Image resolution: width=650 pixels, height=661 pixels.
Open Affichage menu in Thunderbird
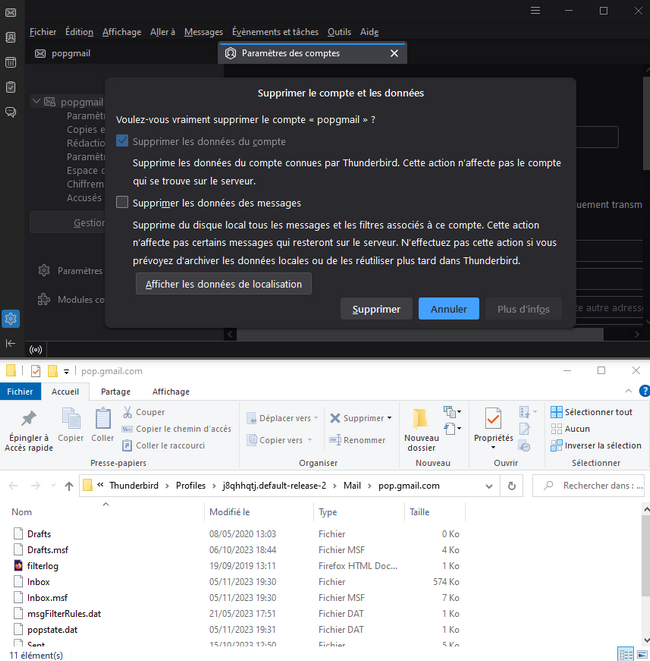point(122,32)
